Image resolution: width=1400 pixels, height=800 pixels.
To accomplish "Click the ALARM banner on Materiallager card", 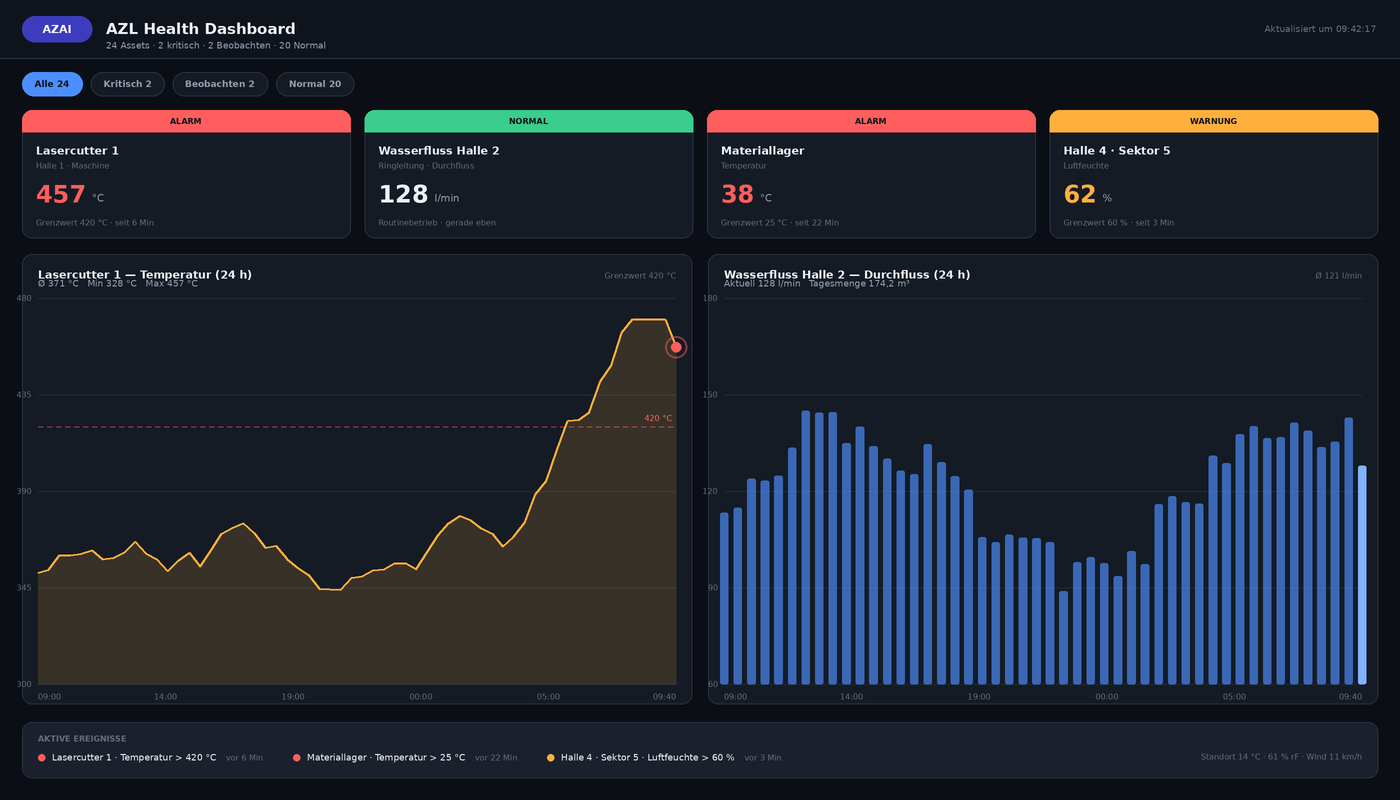I will tap(871, 121).
